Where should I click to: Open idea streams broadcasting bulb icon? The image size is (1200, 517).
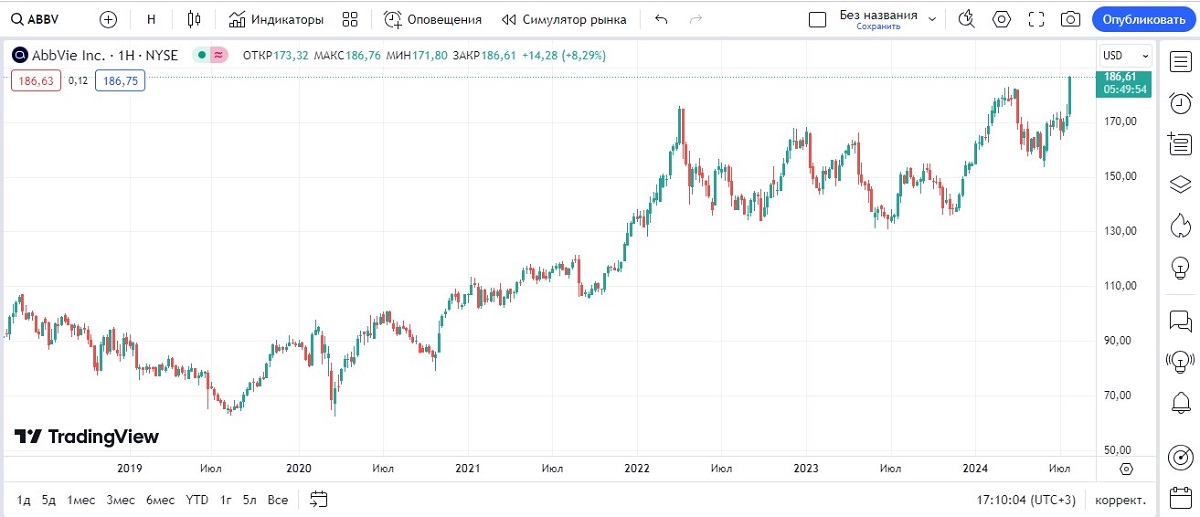pyautogui.click(x=1180, y=361)
